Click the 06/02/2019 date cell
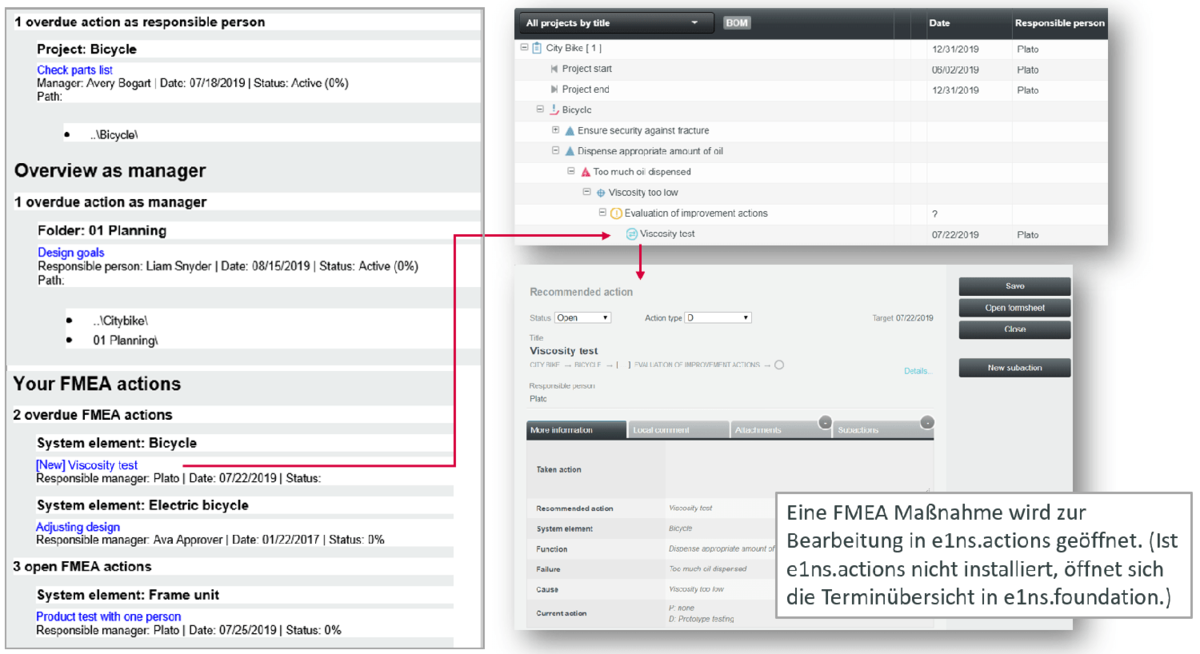Image resolution: width=1200 pixels, height=654 pixels. tap(955, 70)
